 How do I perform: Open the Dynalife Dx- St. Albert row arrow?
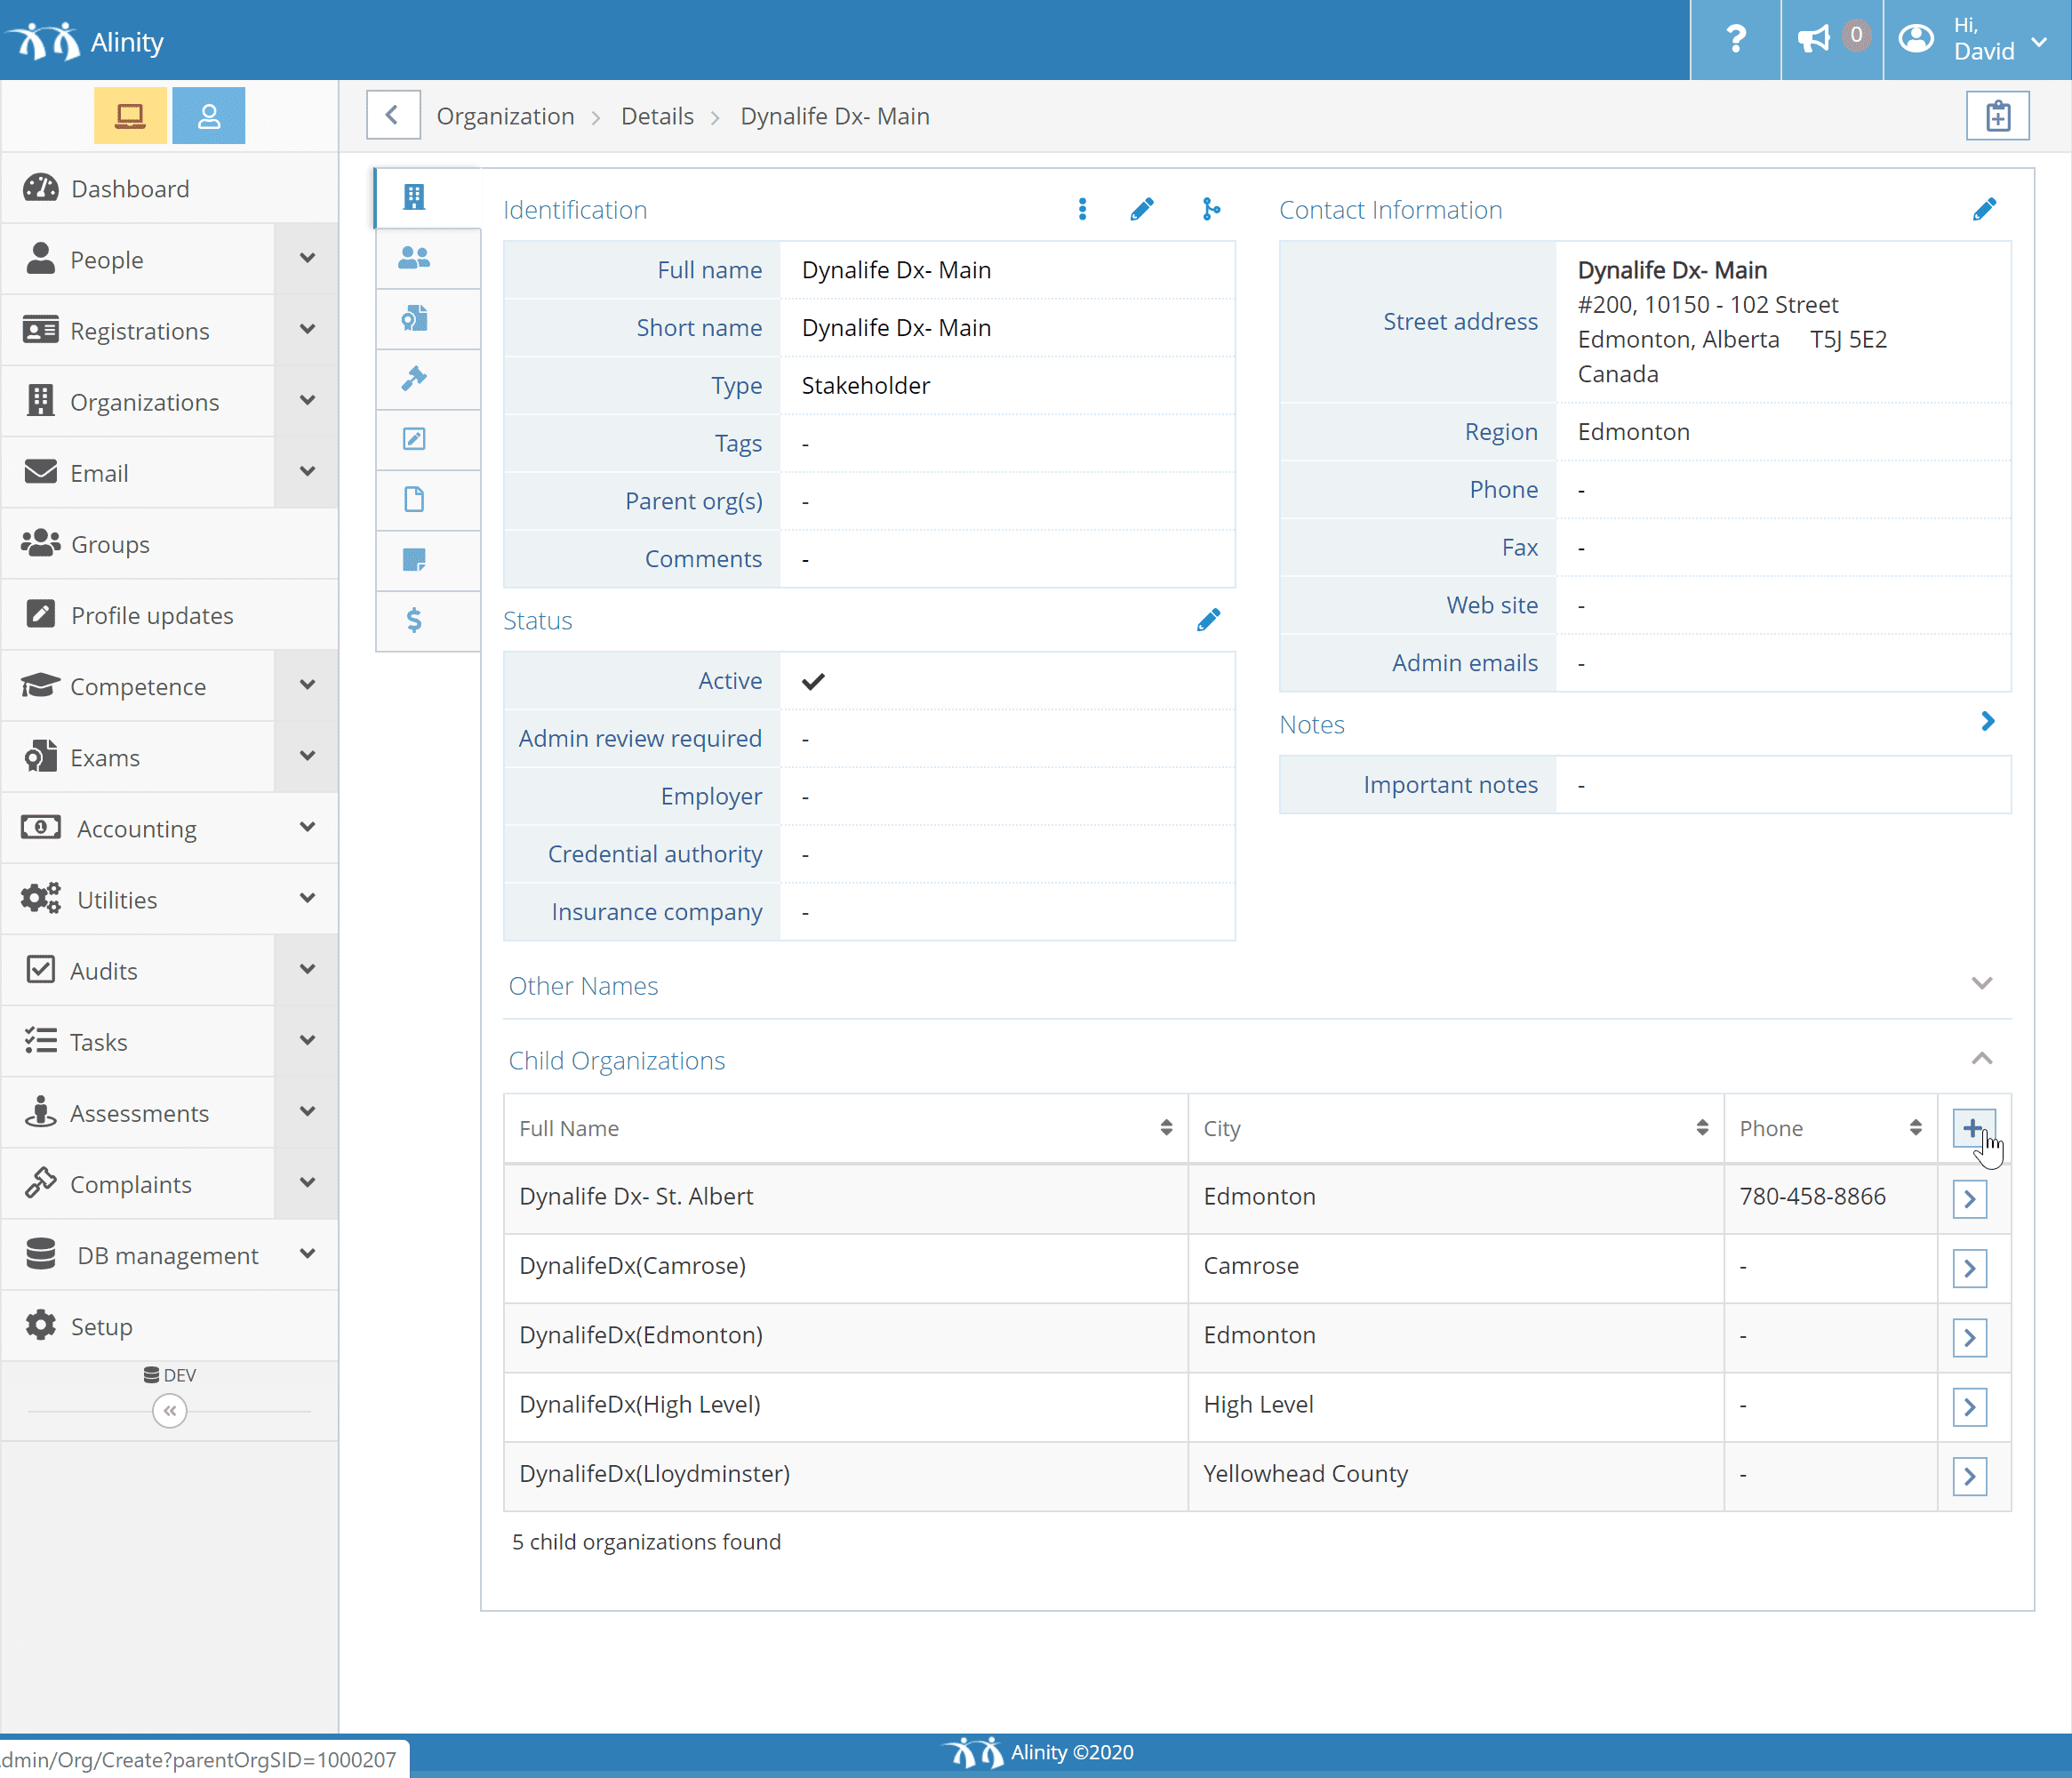pyautogui.click(x=1970, y=1198)
